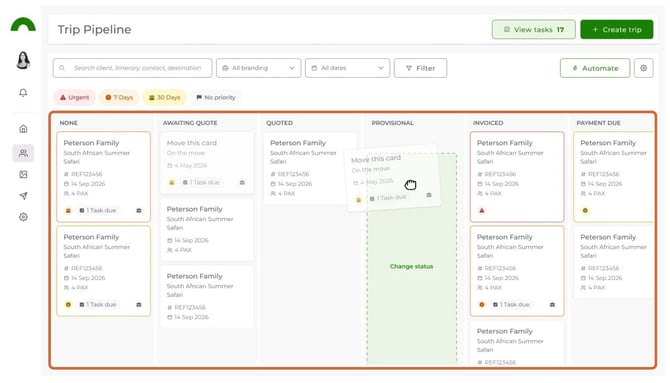Click 4 PAX on the QUOTED card
The image size is (670, 383).
pyautogui.click(x=283, y=194)
